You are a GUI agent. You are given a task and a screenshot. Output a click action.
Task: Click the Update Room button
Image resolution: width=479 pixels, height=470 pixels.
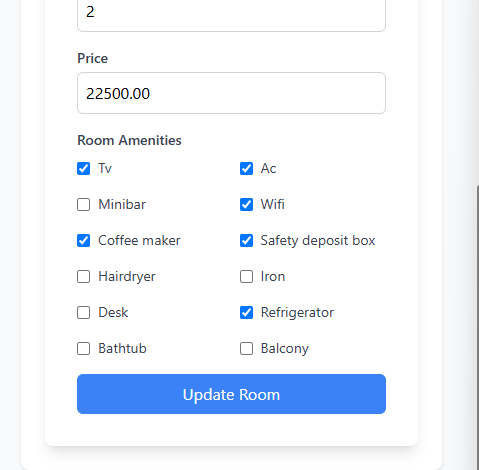click(231, 394)
